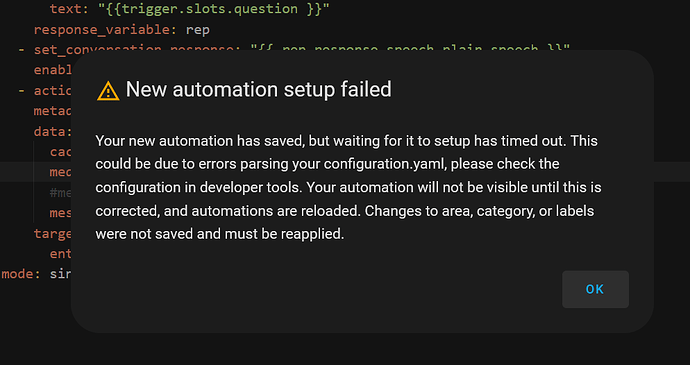Click the "New automation setup failed" heading
690x365 pixels.
(258, 89)
